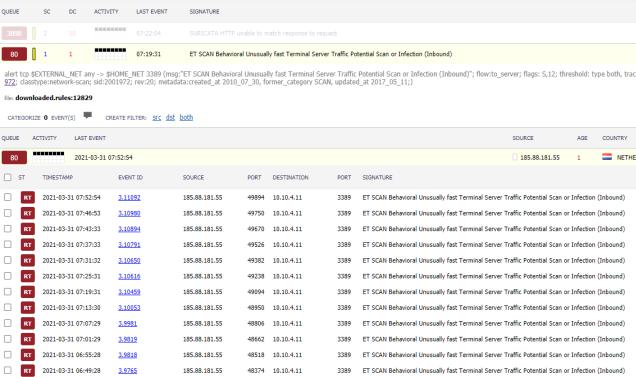Check the box for the 06:55:28 event
Screen dimensions: 636x377
(8, 355)
